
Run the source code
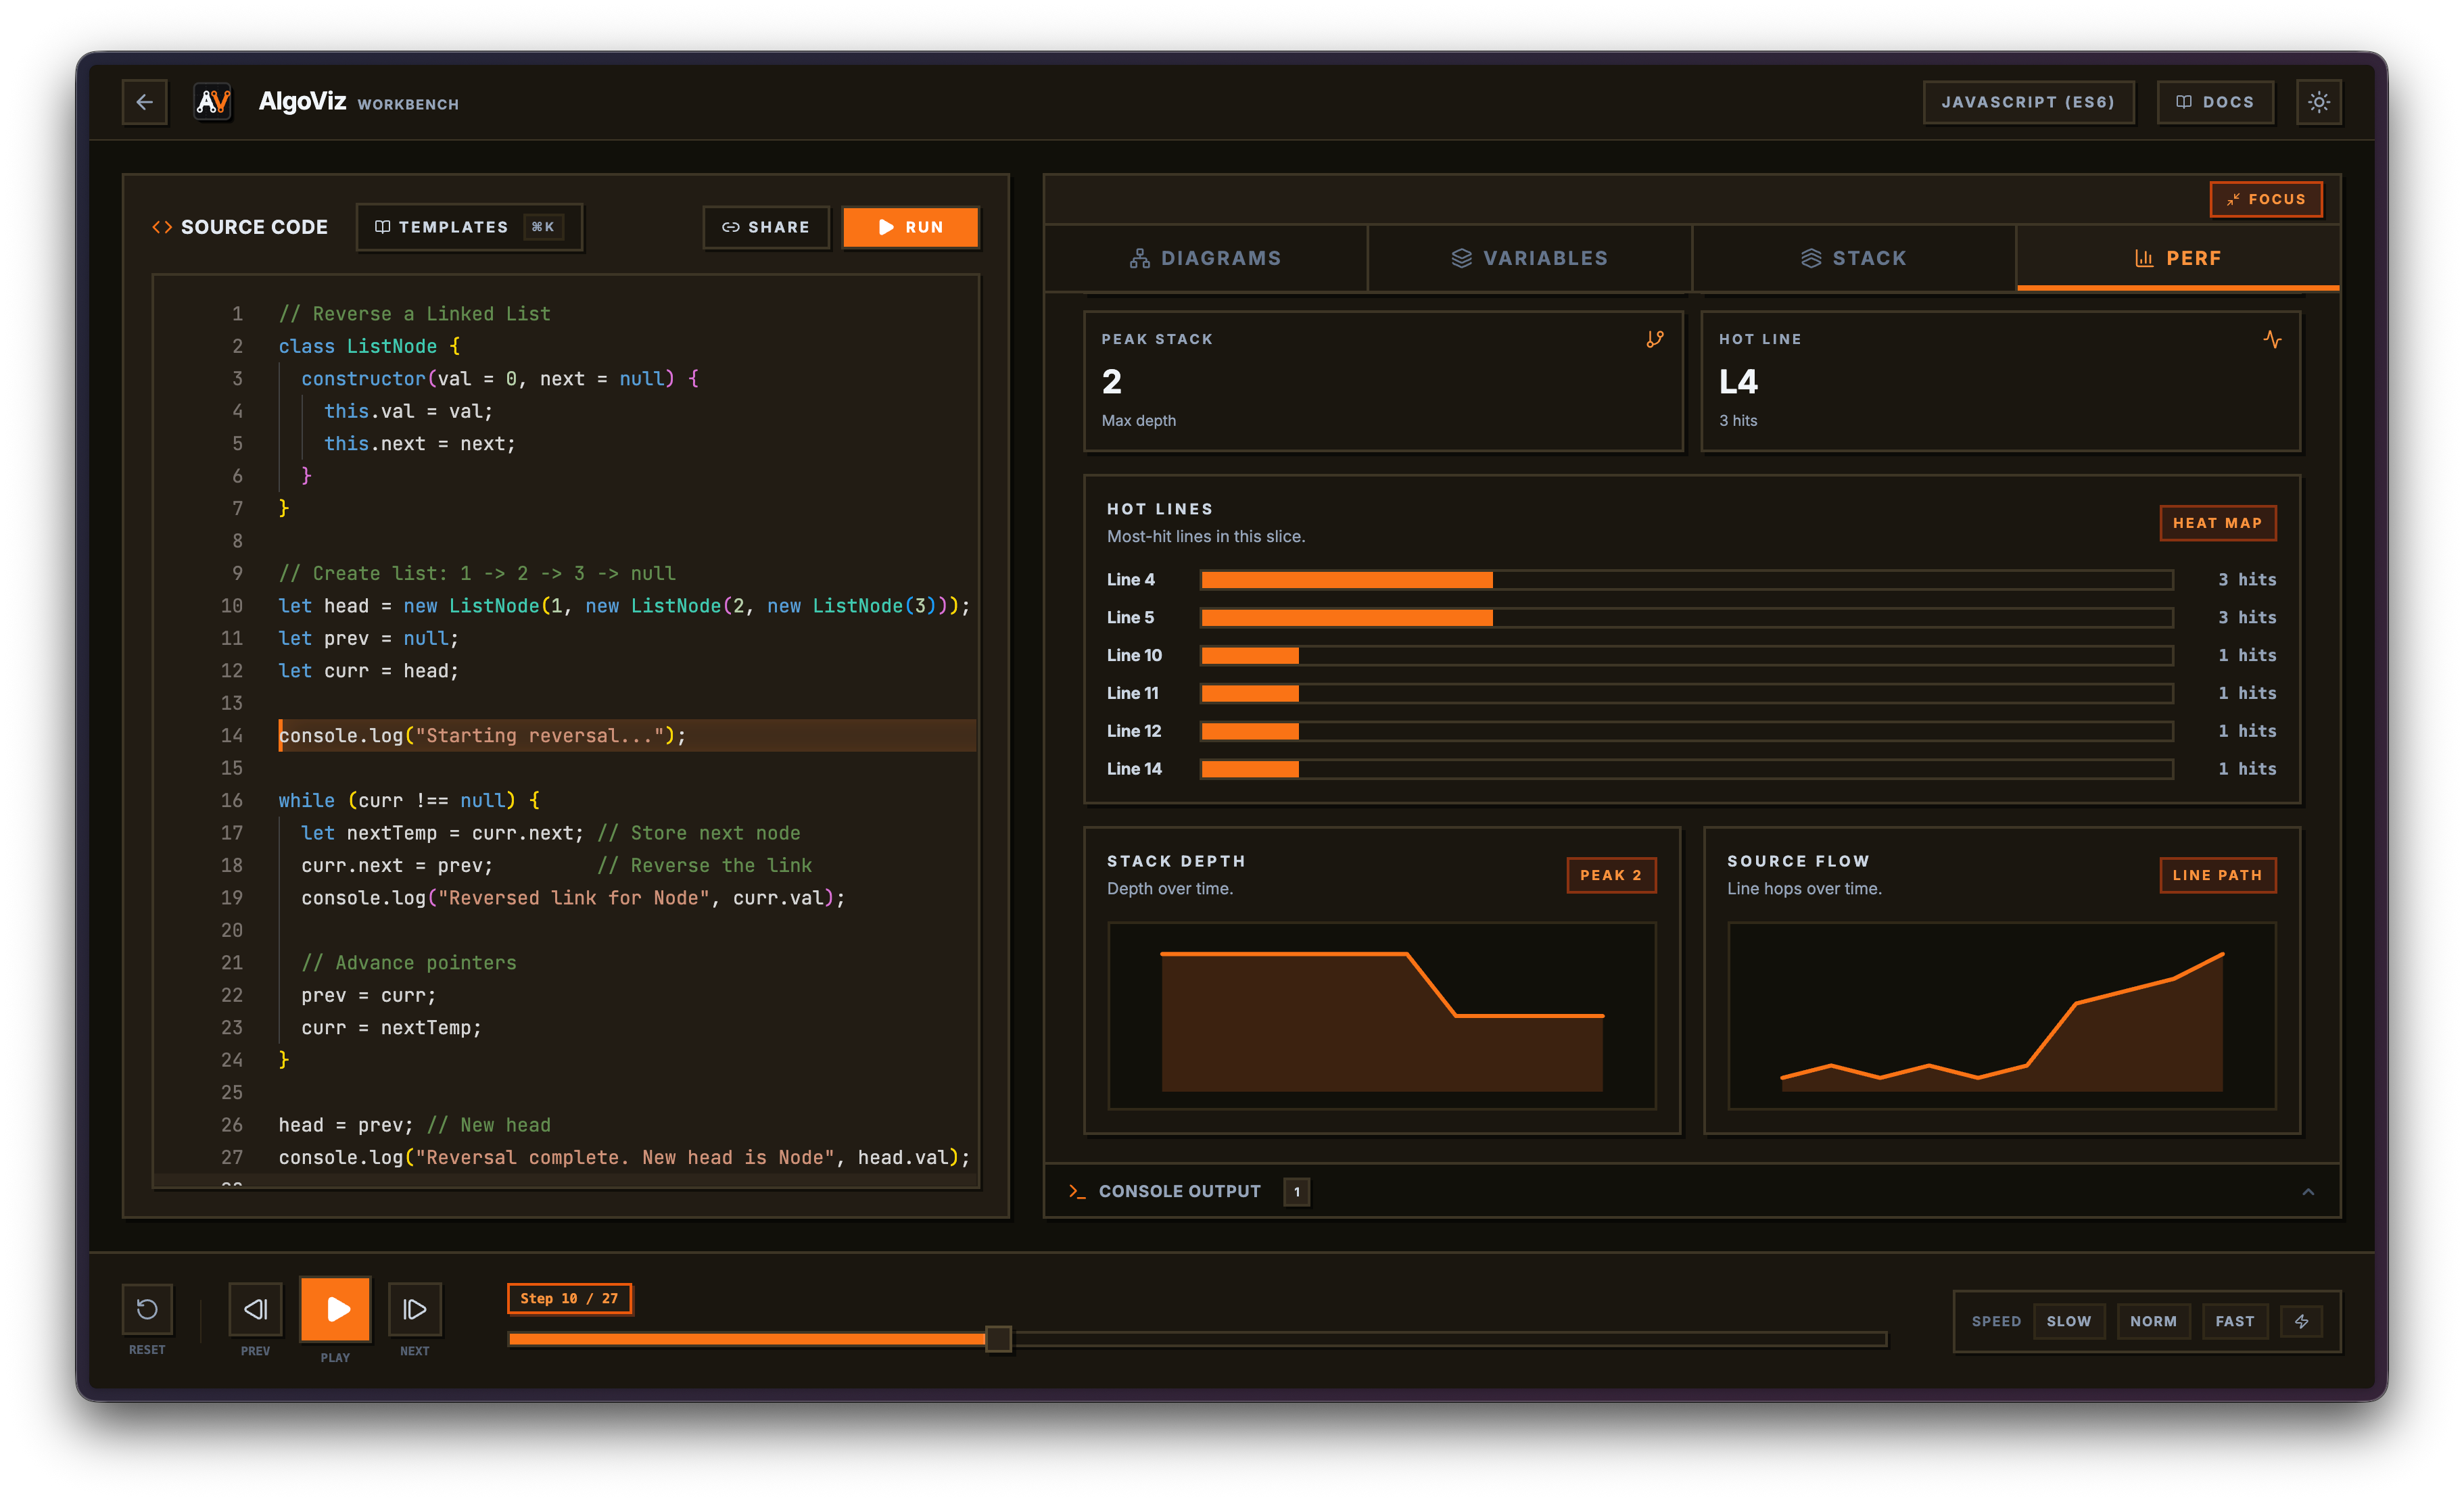[910, 227]
